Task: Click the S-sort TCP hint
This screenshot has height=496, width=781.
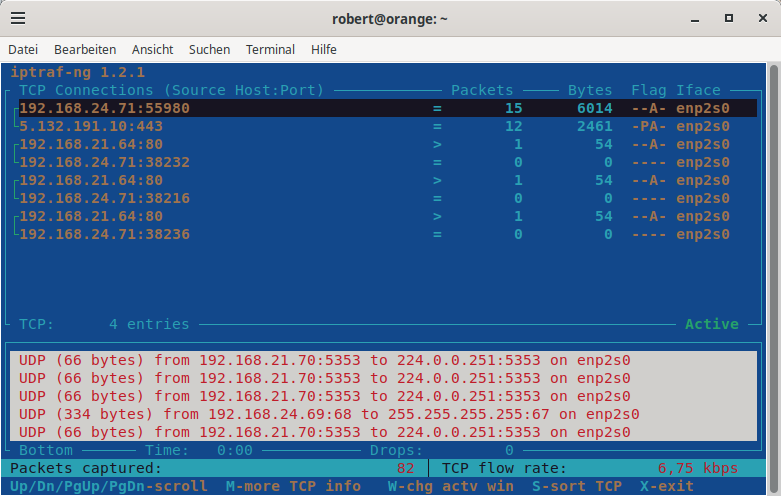Action: tap(576, 486)
